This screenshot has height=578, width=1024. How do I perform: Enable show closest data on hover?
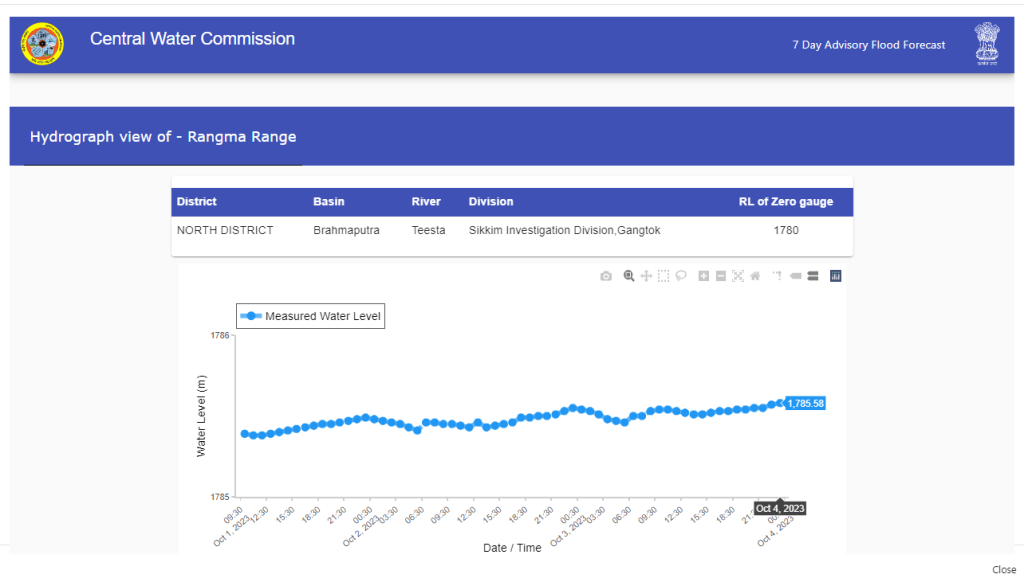(x=796, y=276)
